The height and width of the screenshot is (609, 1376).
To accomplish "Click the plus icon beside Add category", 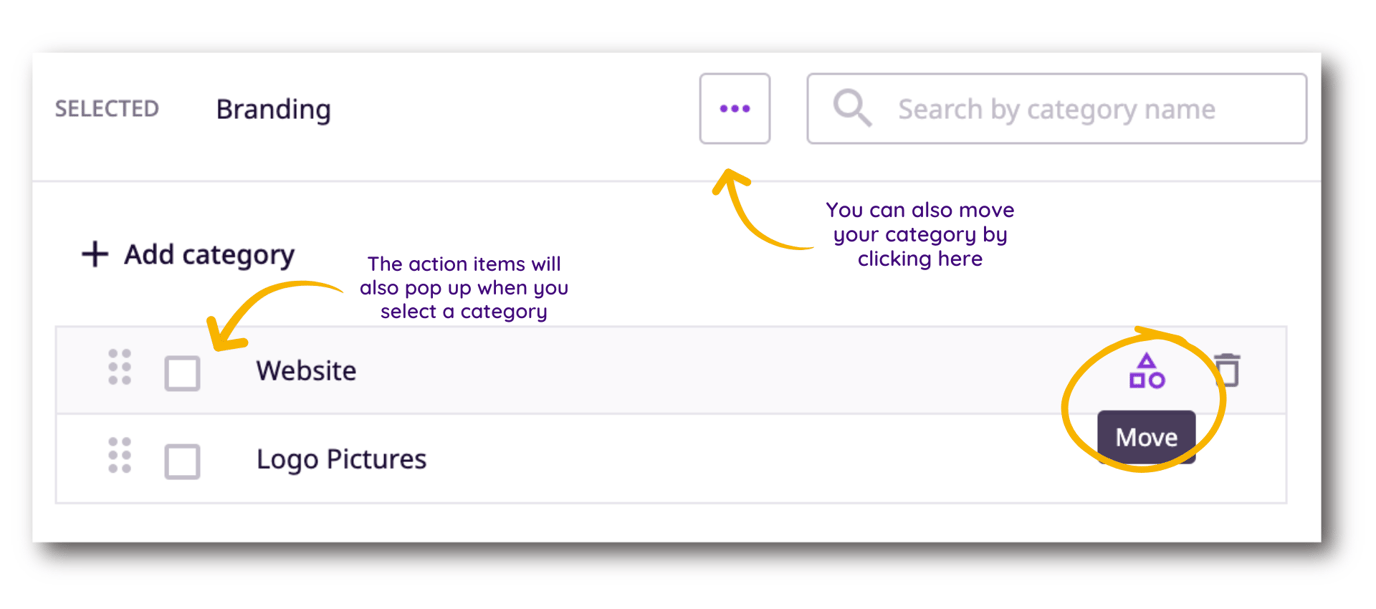I will coord(94,254).
